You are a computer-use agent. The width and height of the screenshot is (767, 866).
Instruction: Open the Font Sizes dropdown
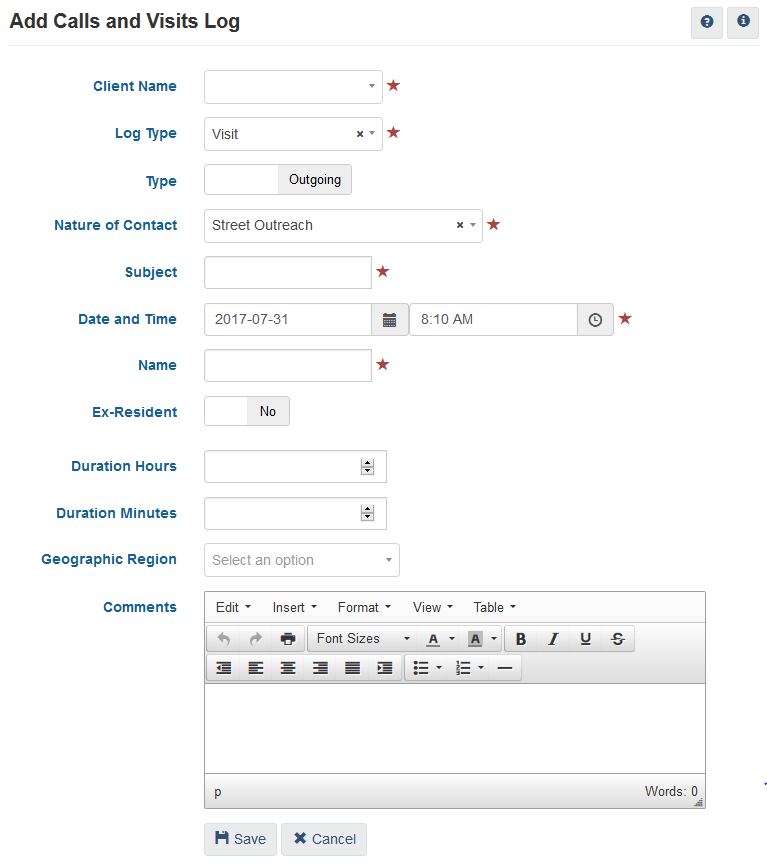tap(363, 639)
